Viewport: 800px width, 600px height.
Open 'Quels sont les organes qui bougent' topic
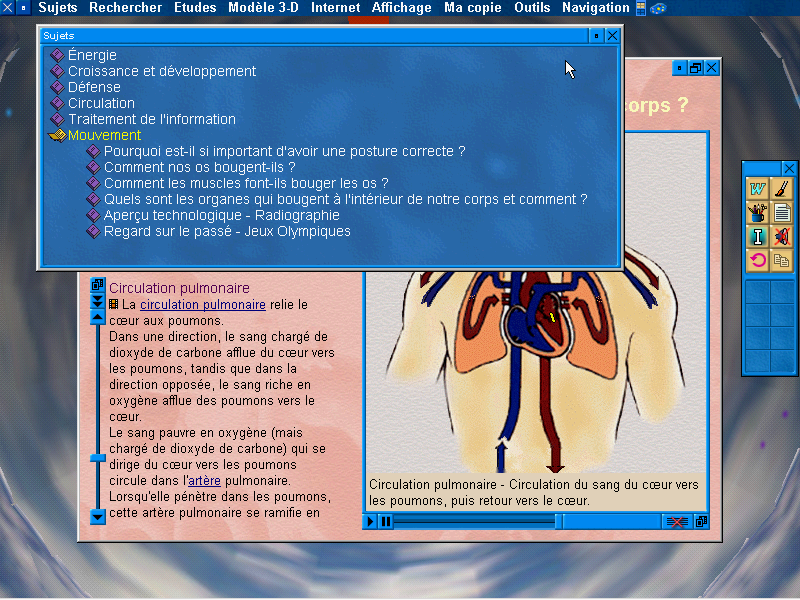tap(345, 199)
